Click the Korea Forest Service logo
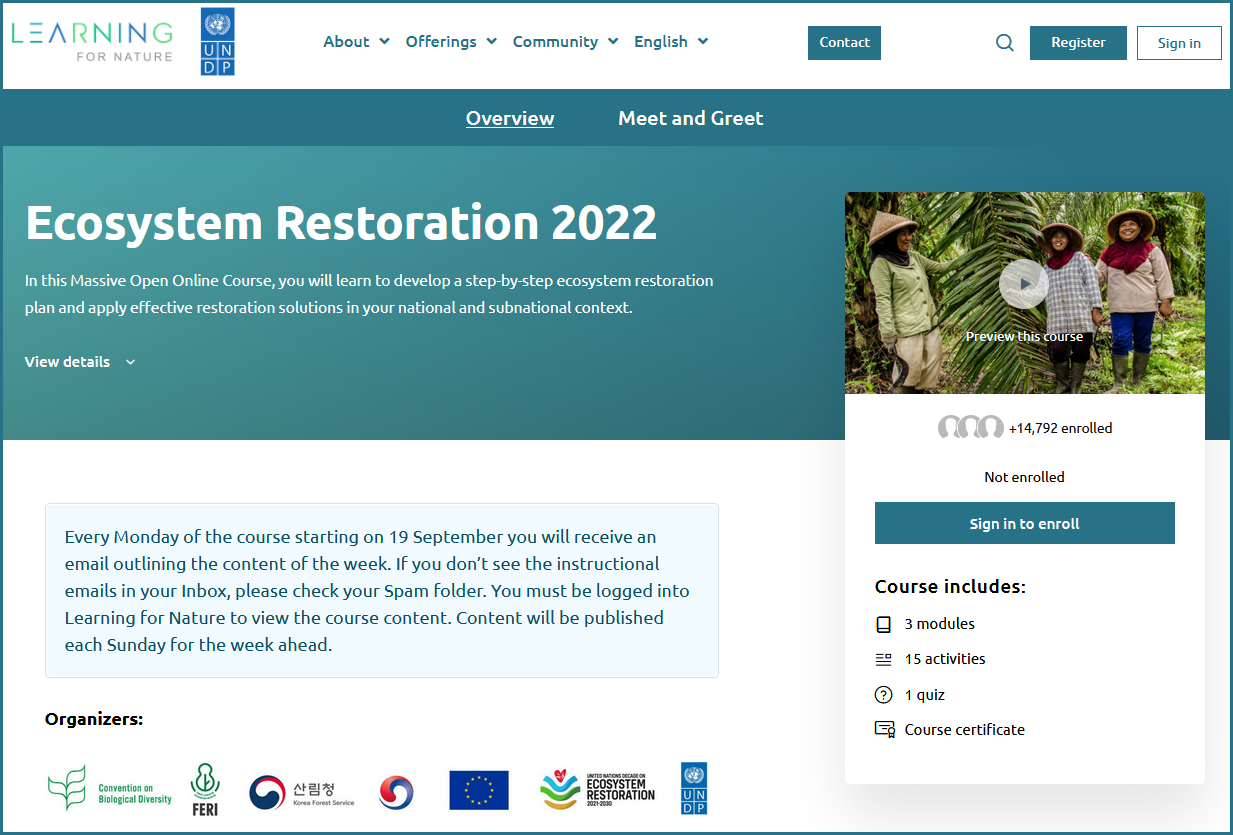Viewport: 1233px width, 835px height. pos(302,793)
